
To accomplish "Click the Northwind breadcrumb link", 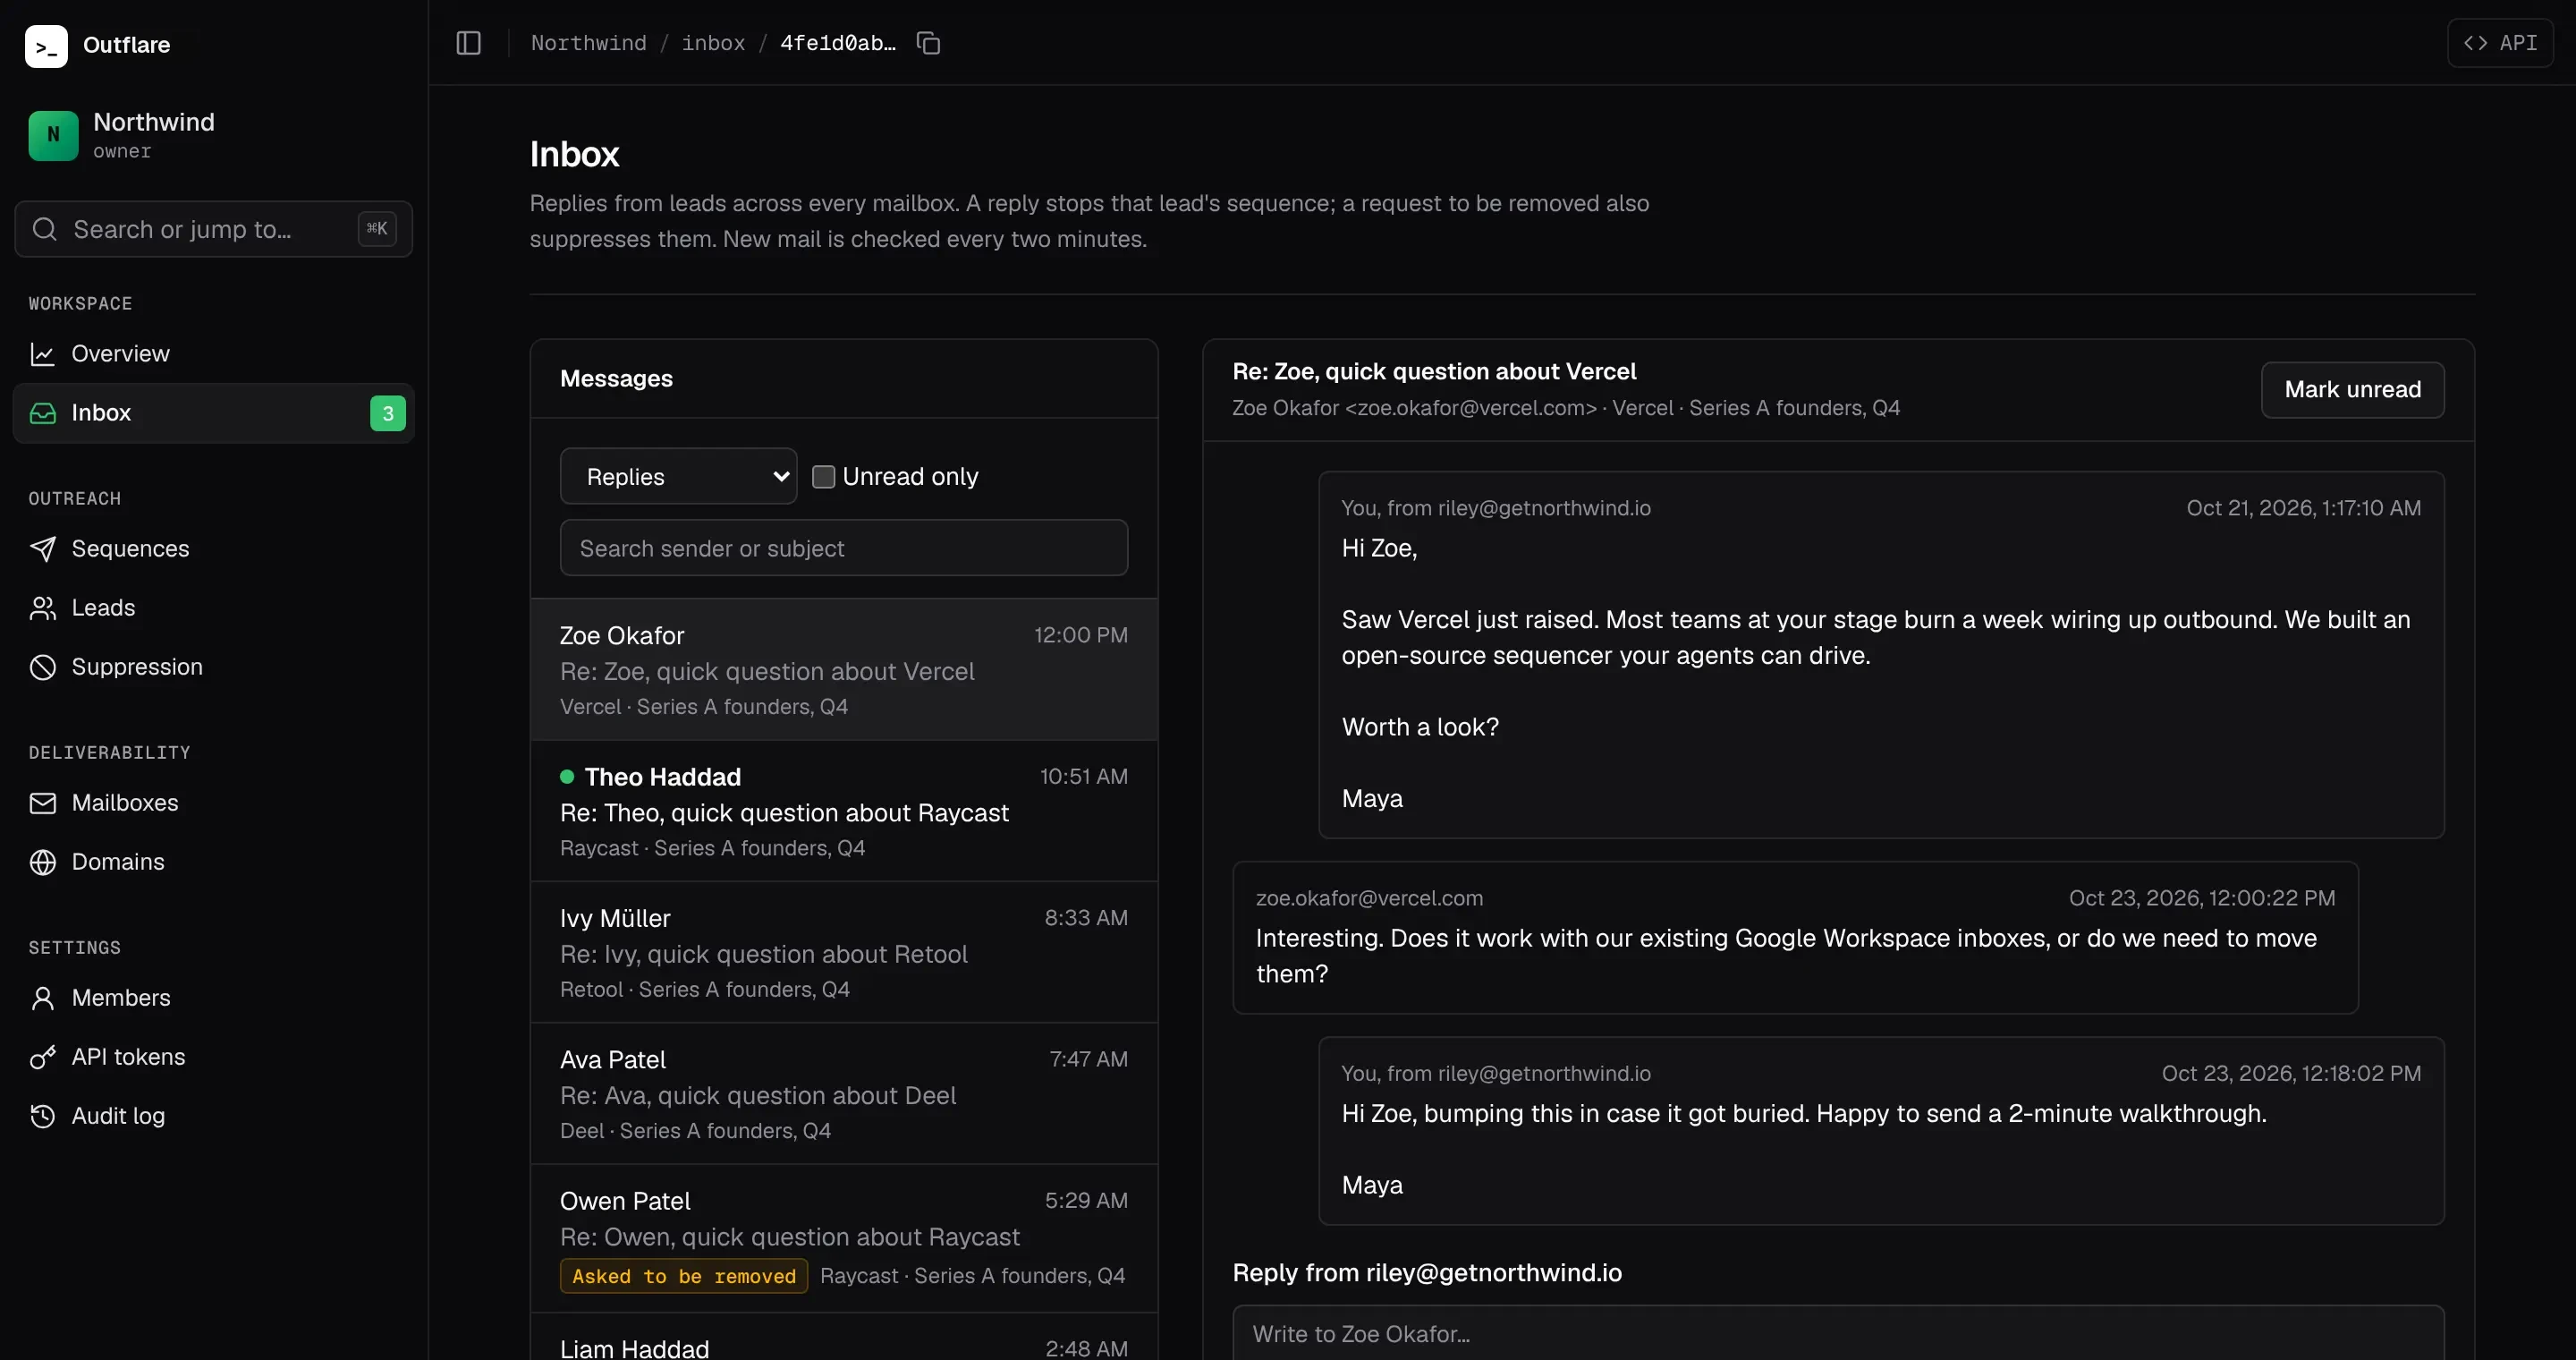I will 588,43.
